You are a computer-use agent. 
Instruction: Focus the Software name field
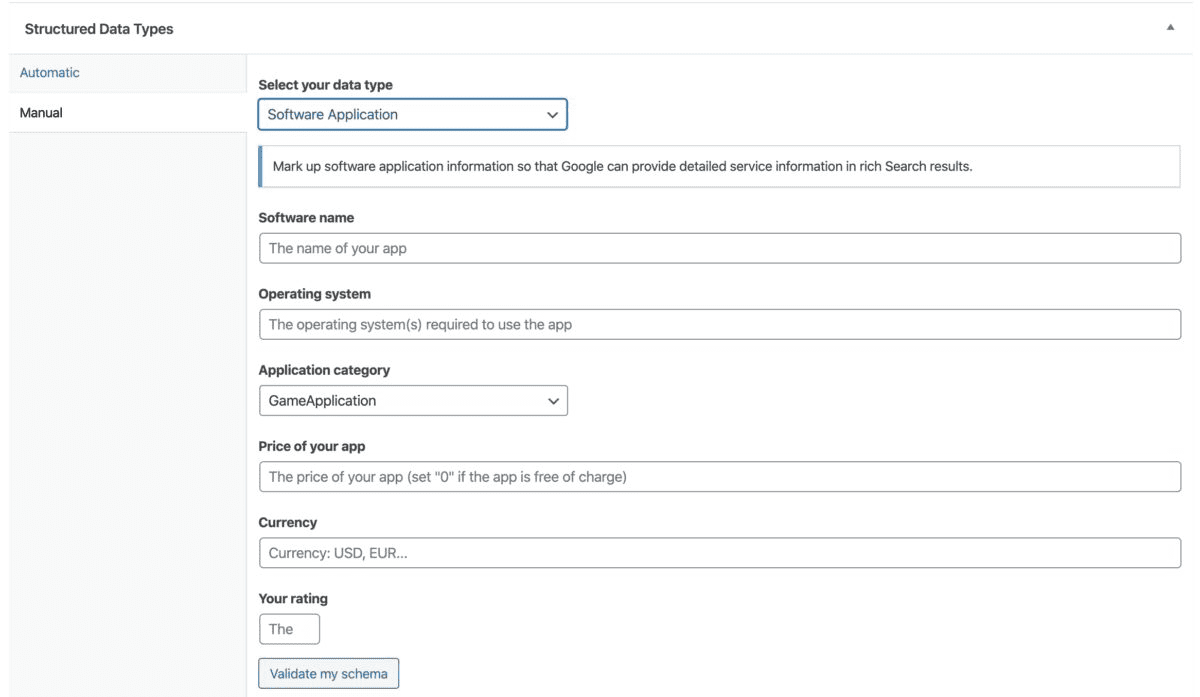(x=720, y=248)
